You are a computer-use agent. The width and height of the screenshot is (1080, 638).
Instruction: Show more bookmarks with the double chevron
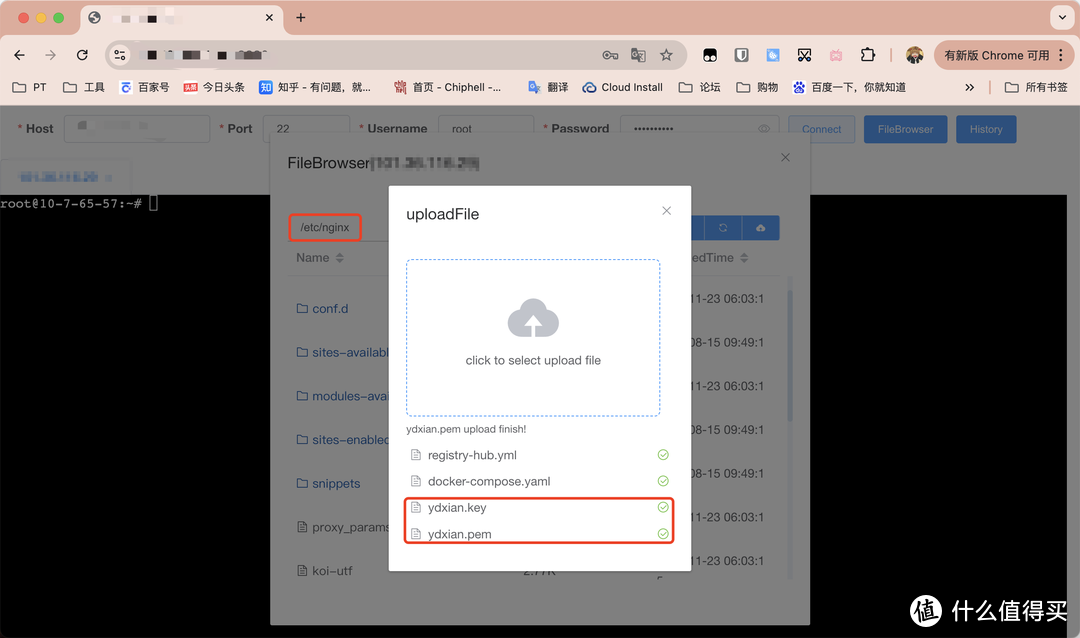(x=969, y=88)
